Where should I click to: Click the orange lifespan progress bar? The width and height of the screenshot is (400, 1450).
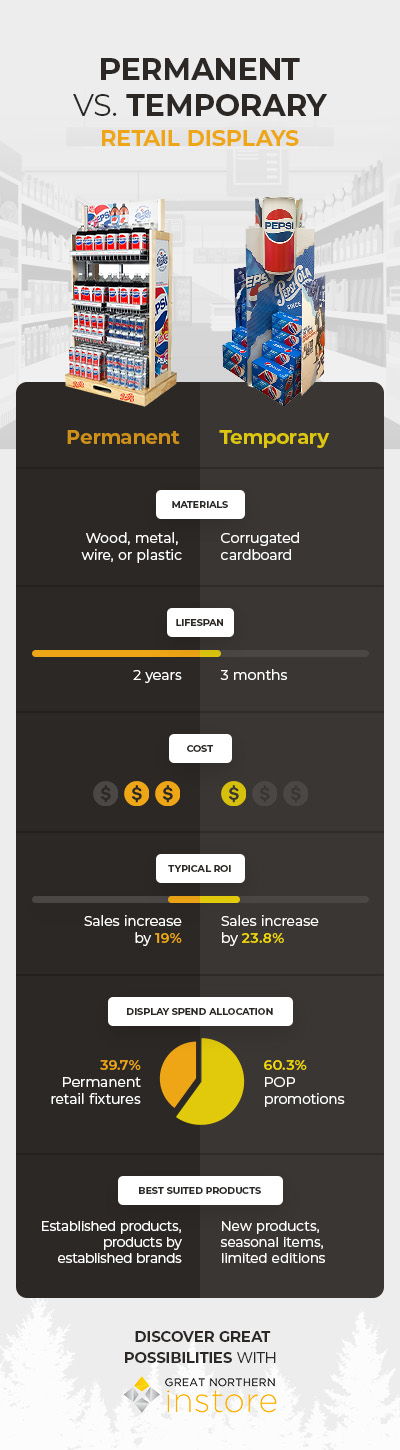(x=126, y=653)
